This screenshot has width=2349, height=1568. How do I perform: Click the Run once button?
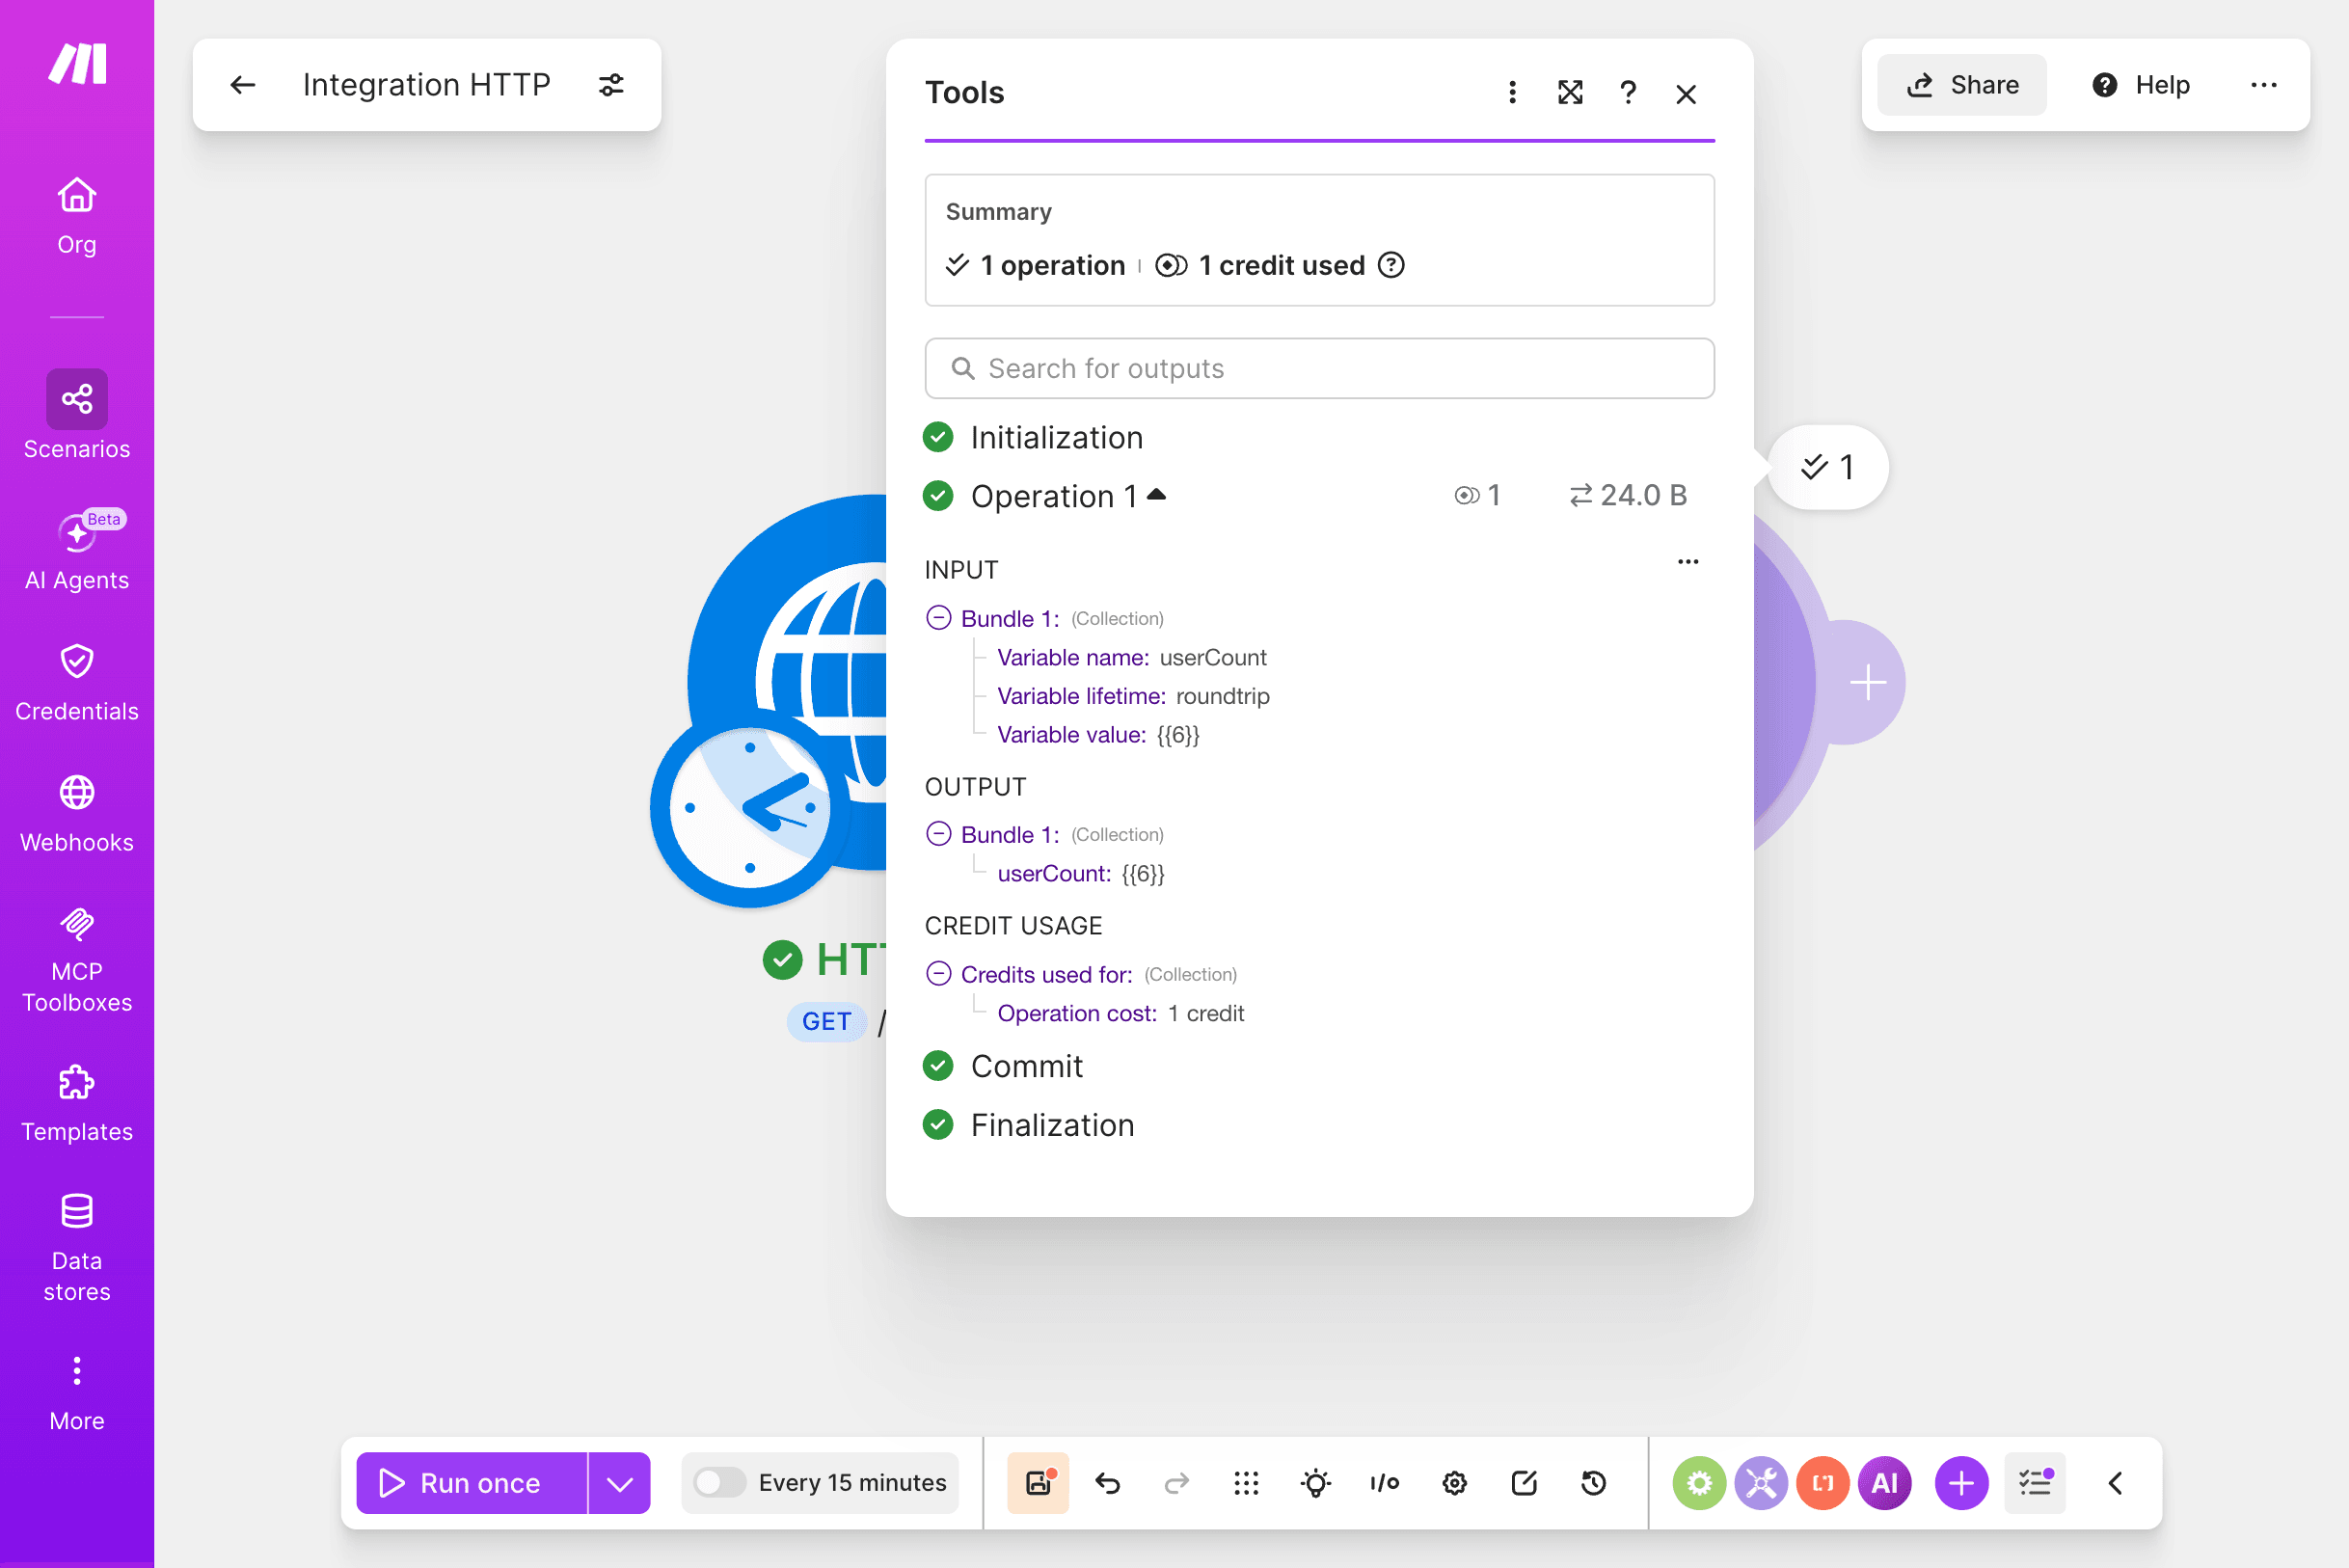tap(472, 1483)
